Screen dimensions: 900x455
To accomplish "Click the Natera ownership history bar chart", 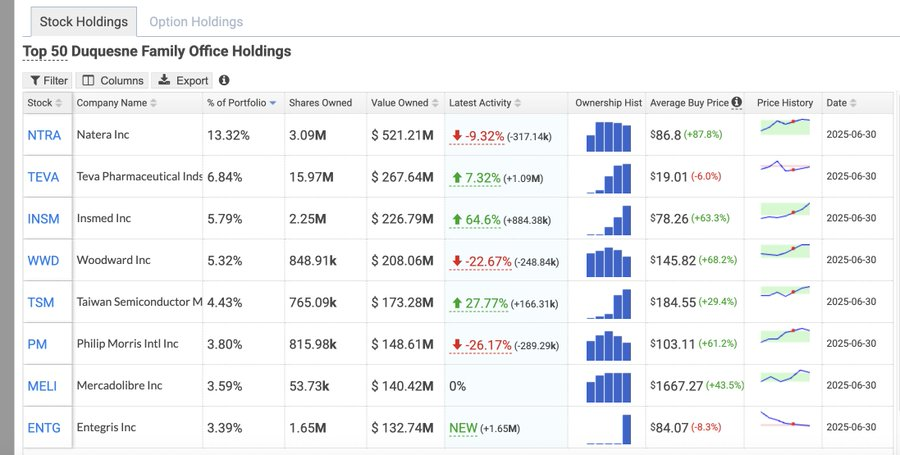I will pyautogui.click(x=608, y=137).
